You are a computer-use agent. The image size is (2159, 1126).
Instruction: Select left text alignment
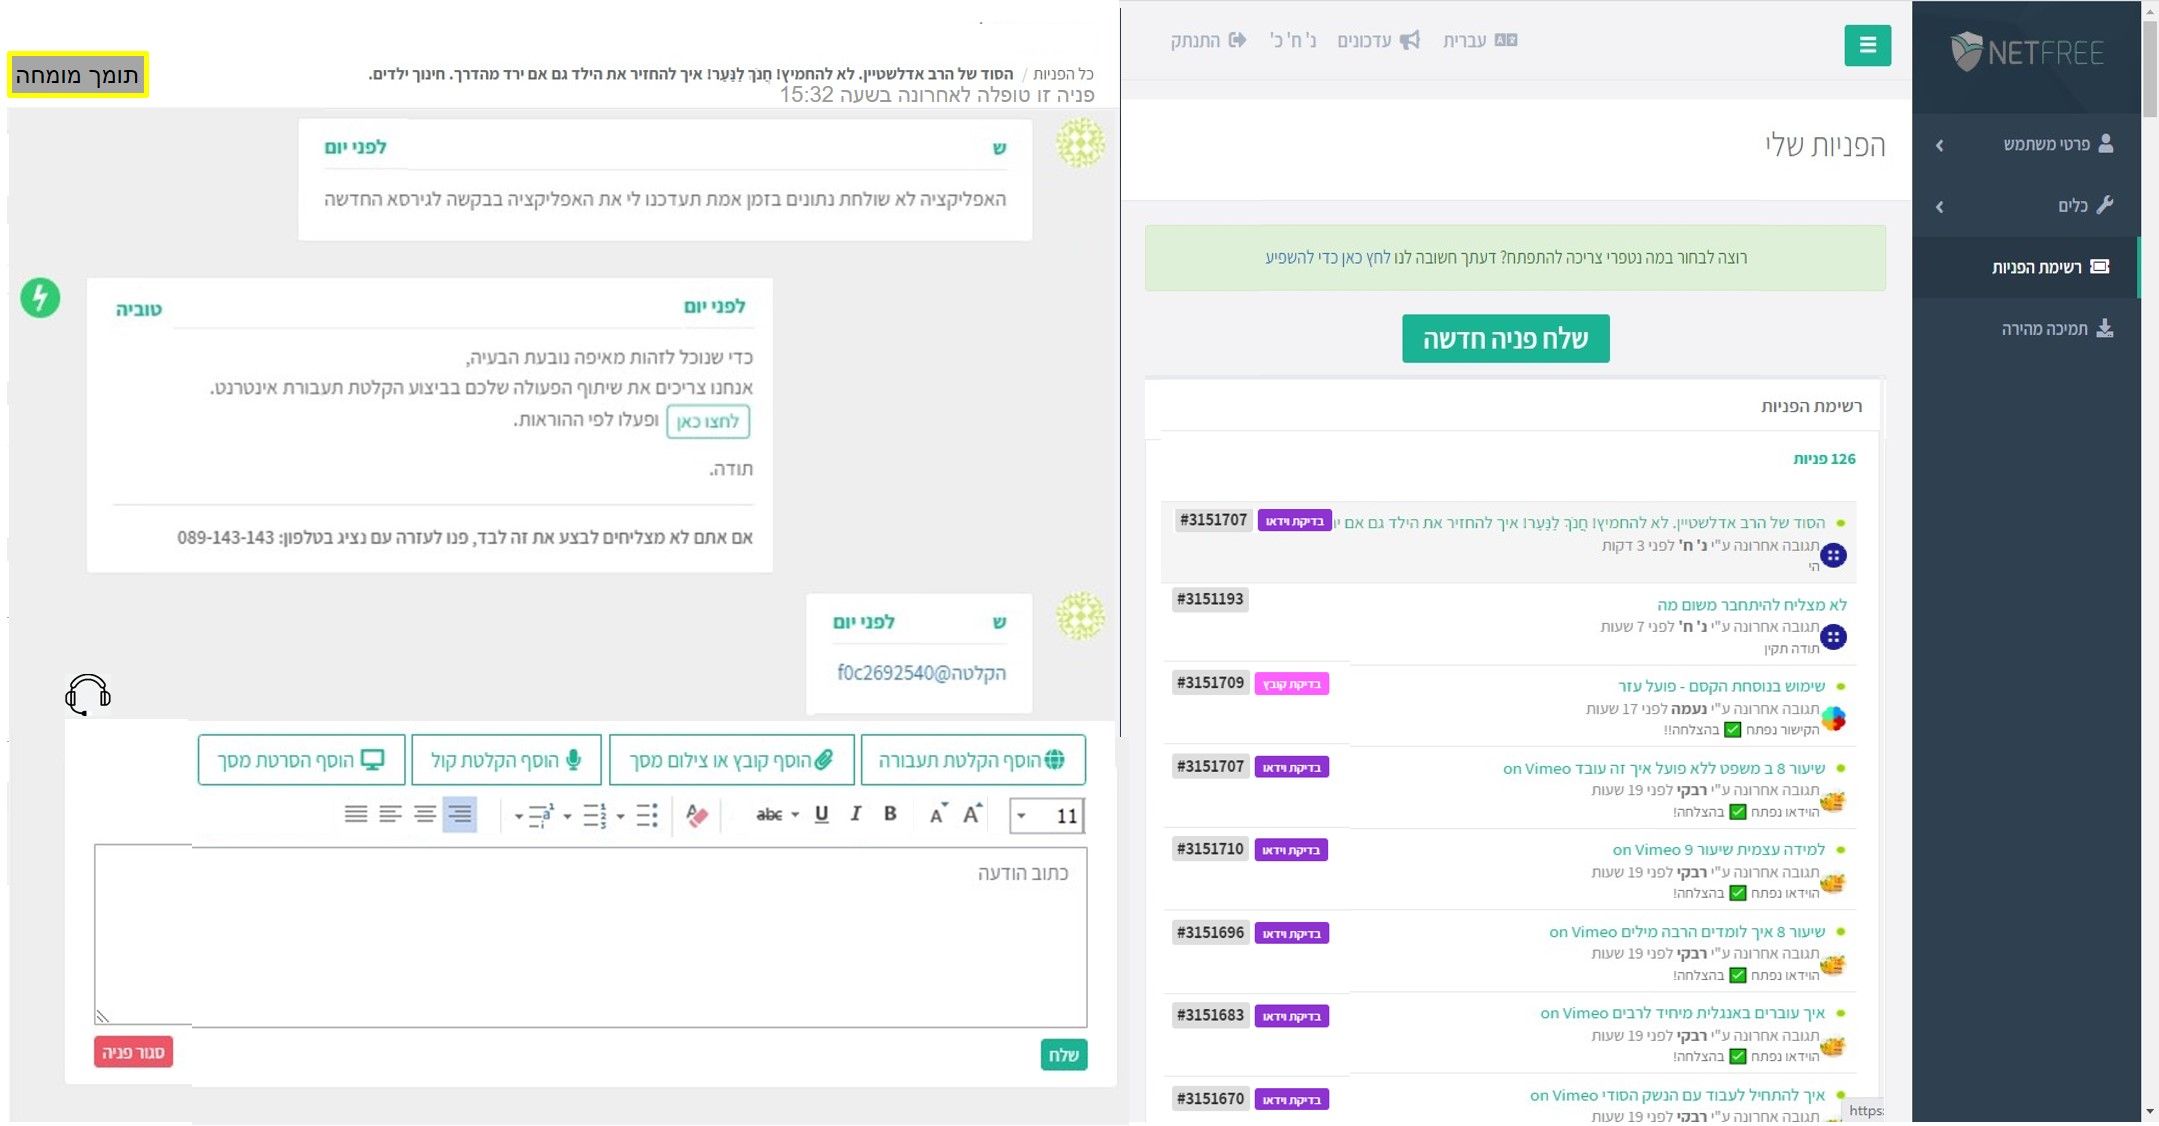(390, 814)
